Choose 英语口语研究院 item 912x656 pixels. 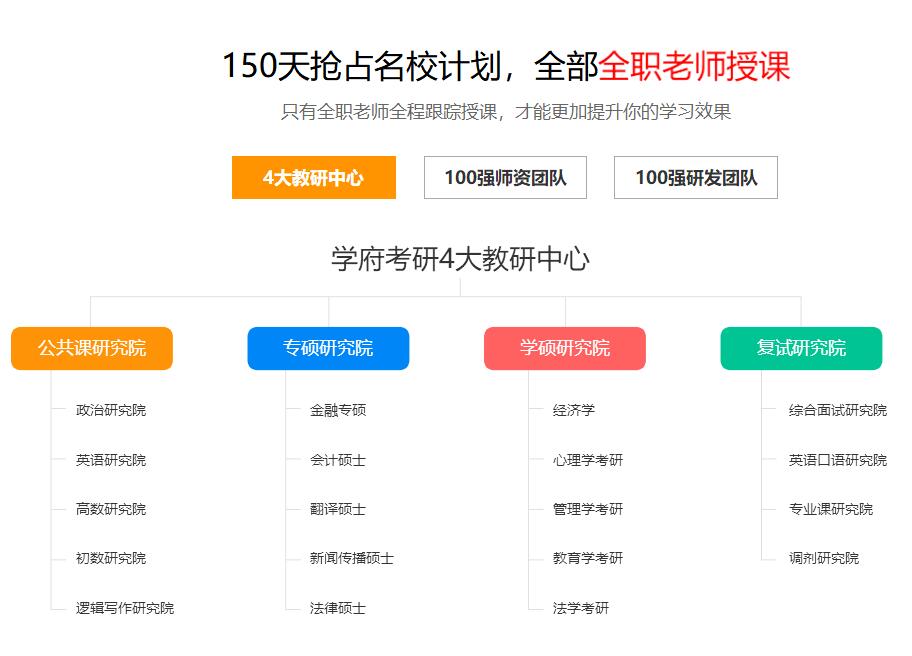pos(838,460)
